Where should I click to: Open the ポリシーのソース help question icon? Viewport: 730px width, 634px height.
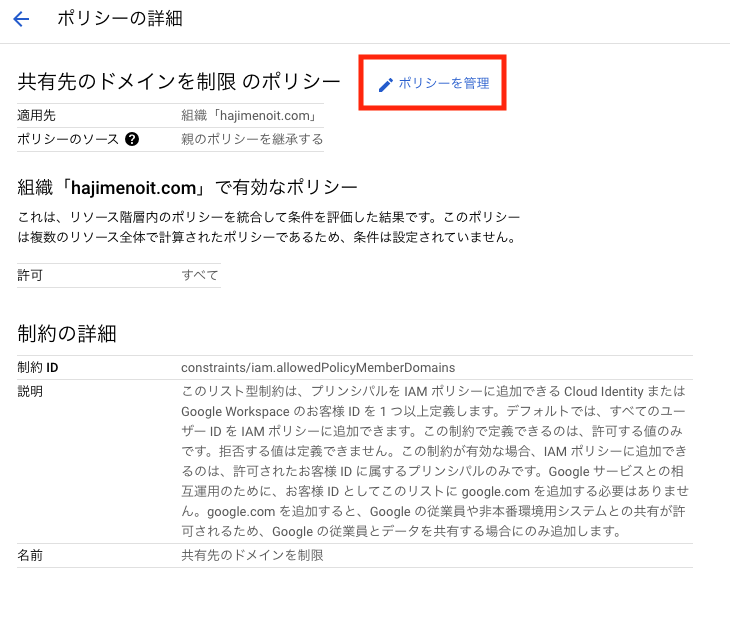click(x=132, y=139)
